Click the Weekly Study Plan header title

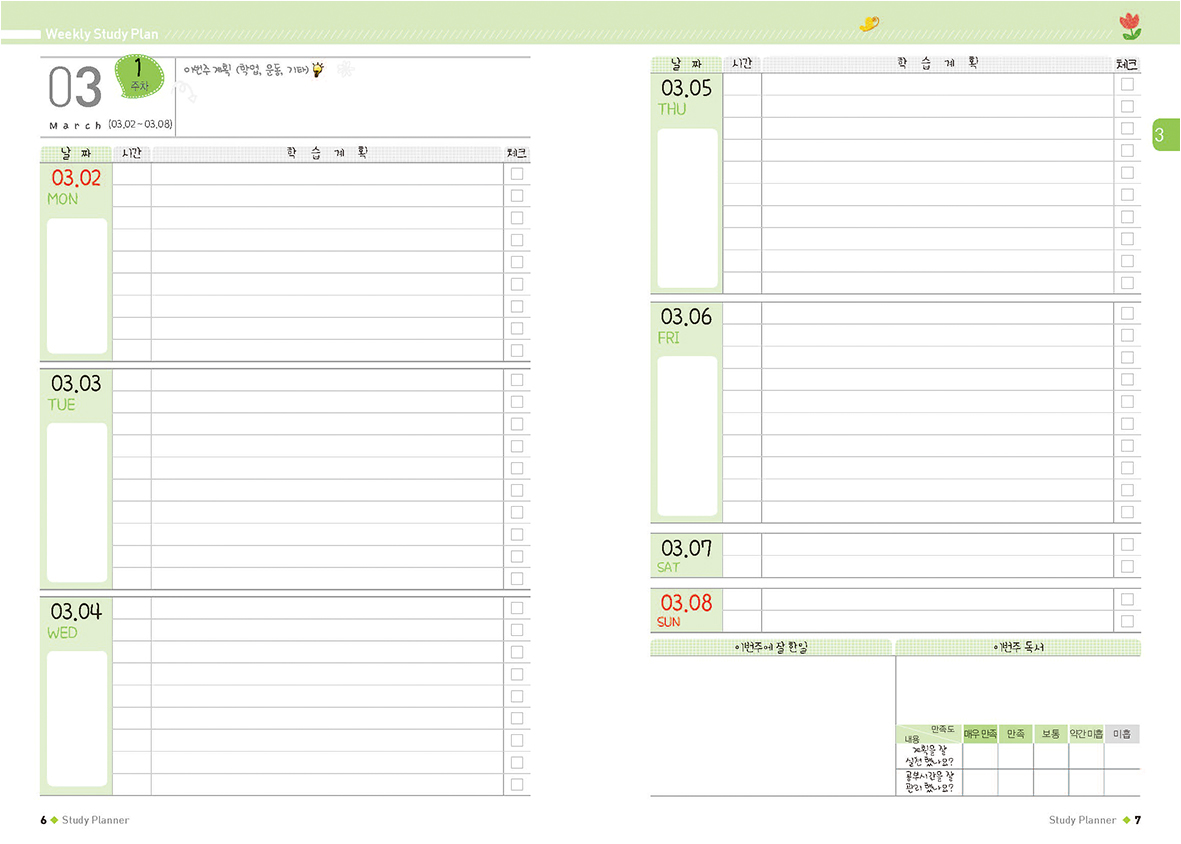point(102,34)
